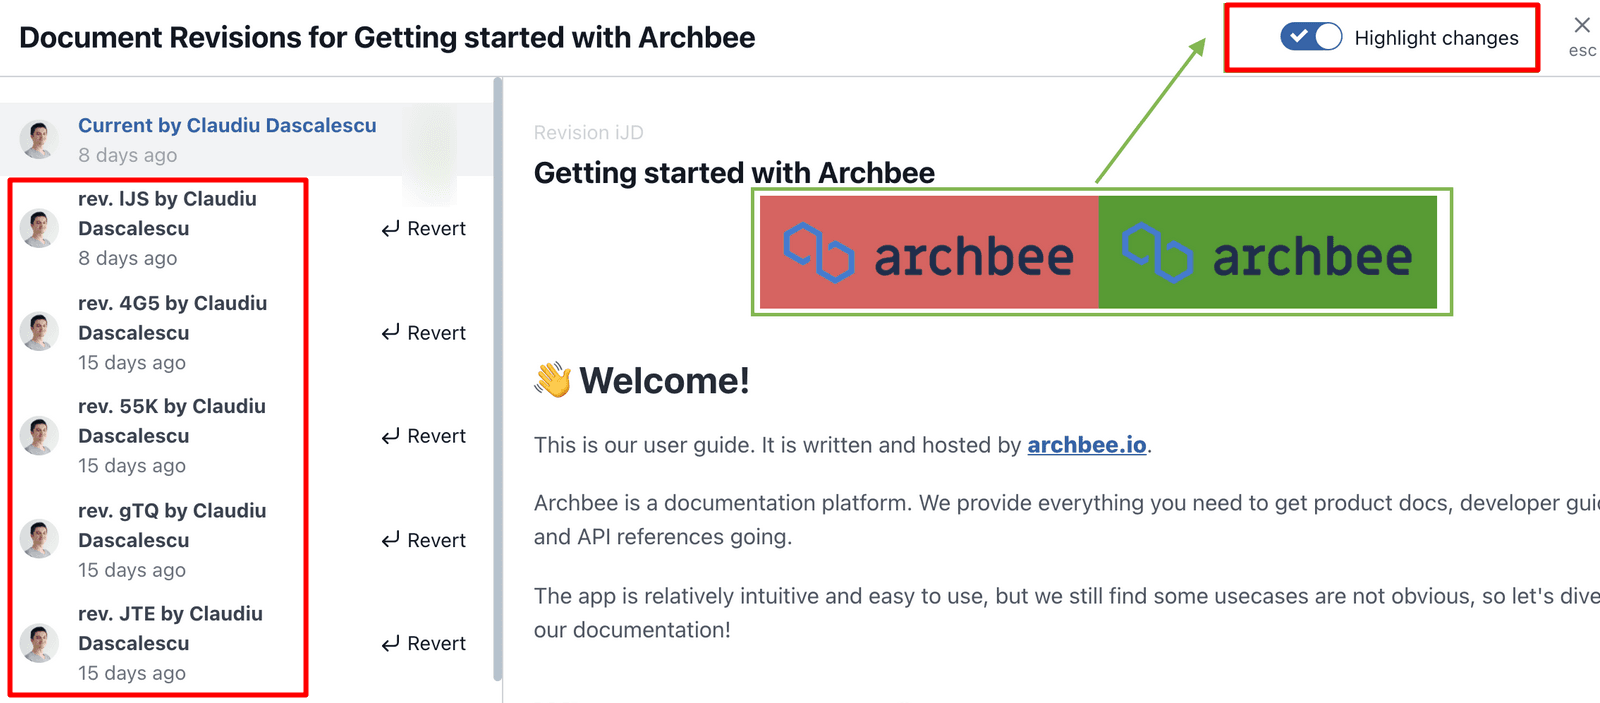The image size is (1600, 703).
Task: Open revision rev. IJS entry
Action: click(x=167, y=214)
